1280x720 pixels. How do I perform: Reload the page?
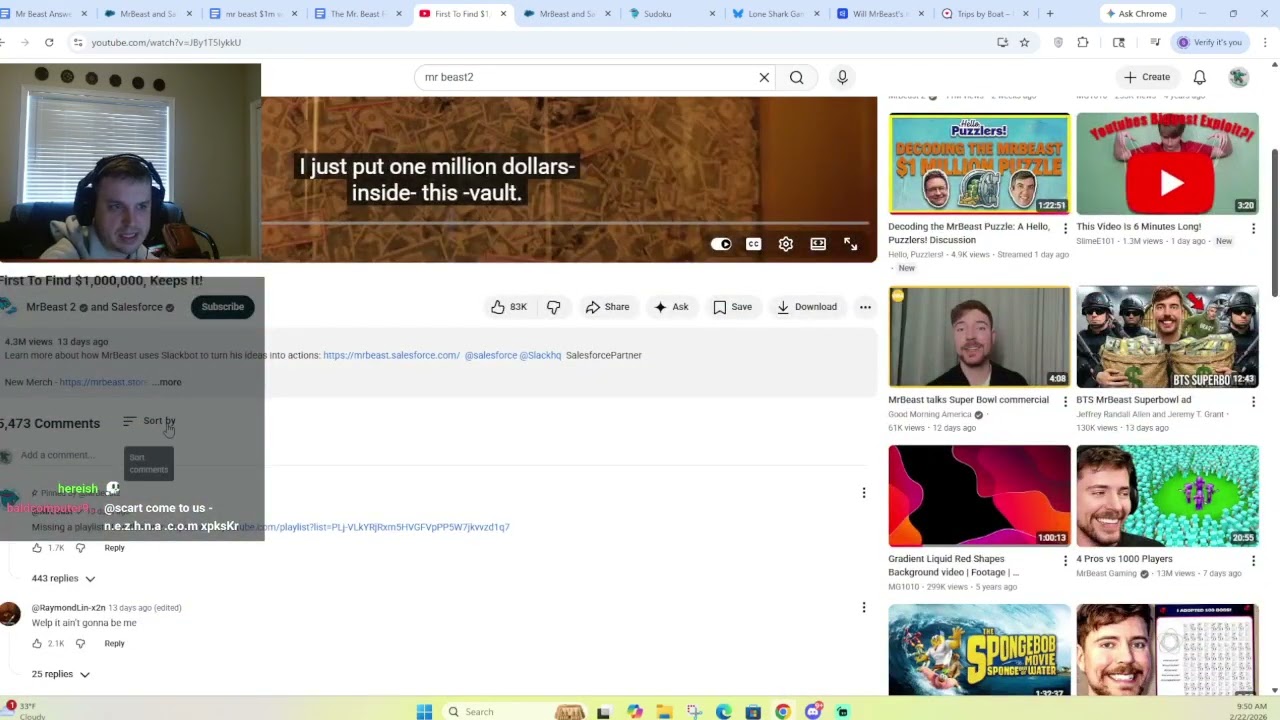tap(49, 42)
